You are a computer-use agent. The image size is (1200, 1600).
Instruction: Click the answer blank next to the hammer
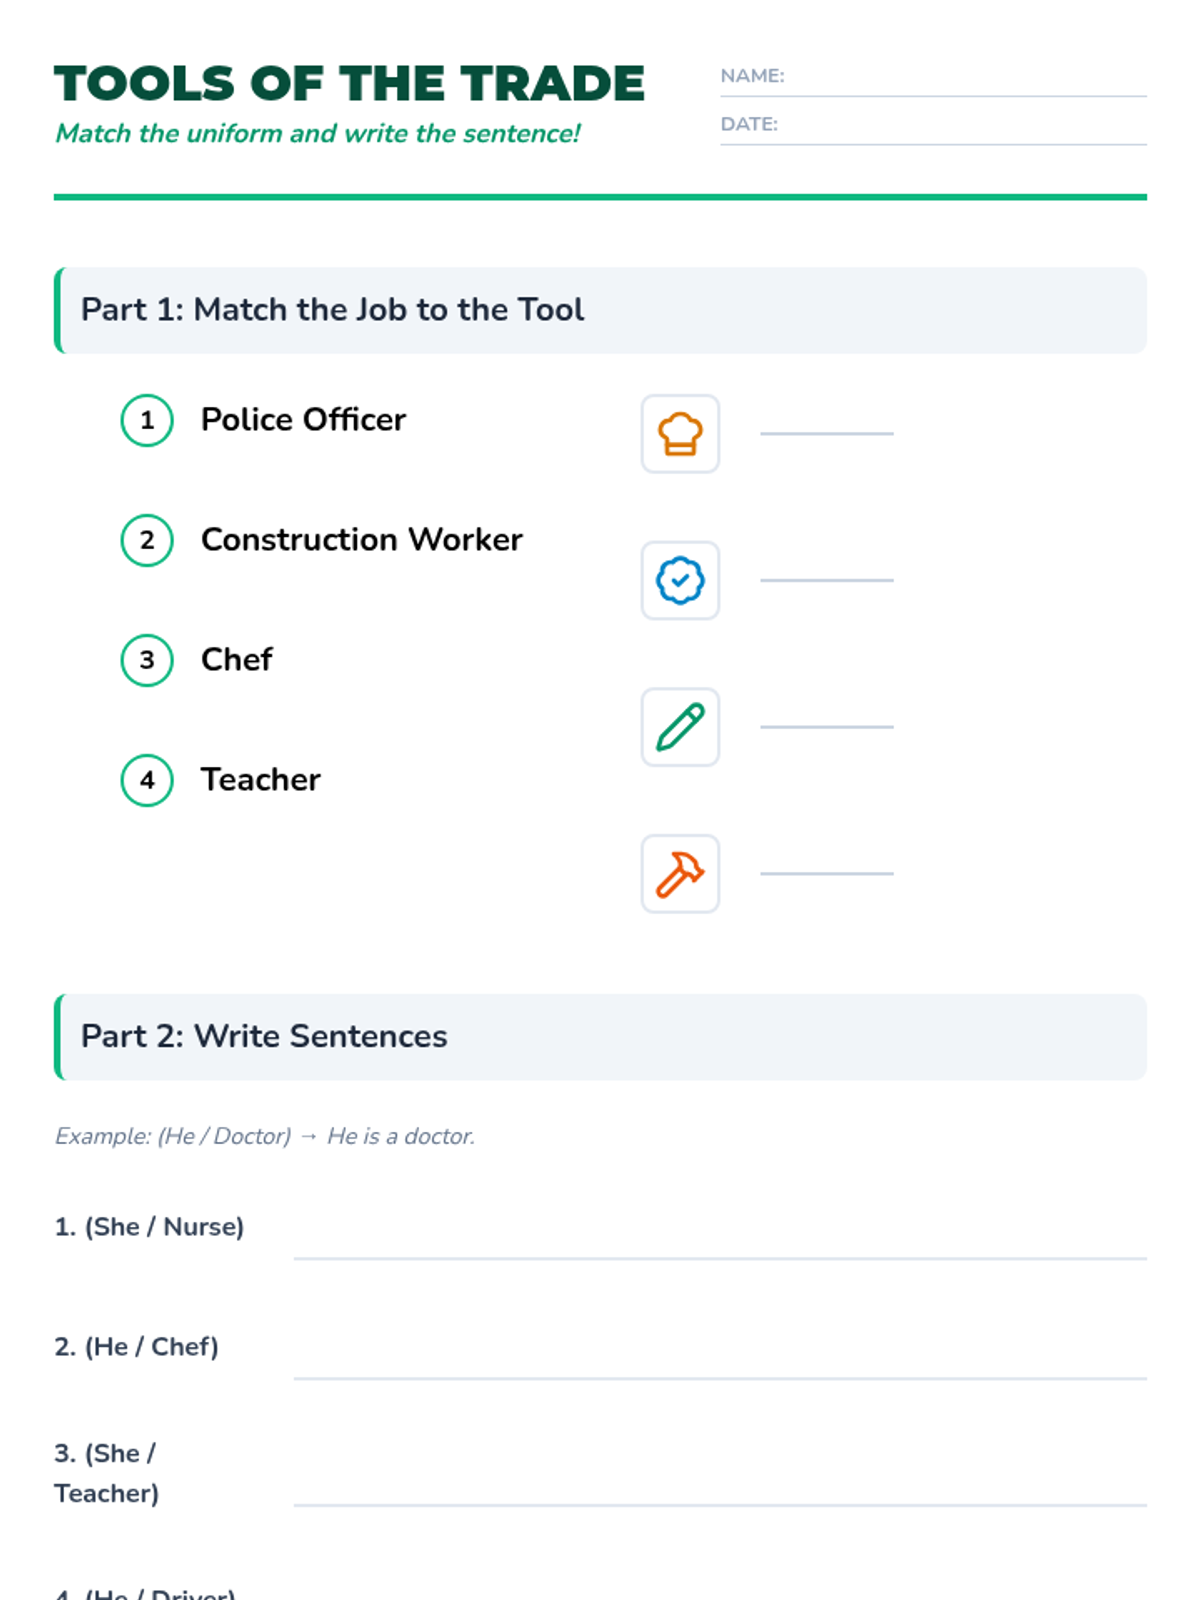[827, 873]
